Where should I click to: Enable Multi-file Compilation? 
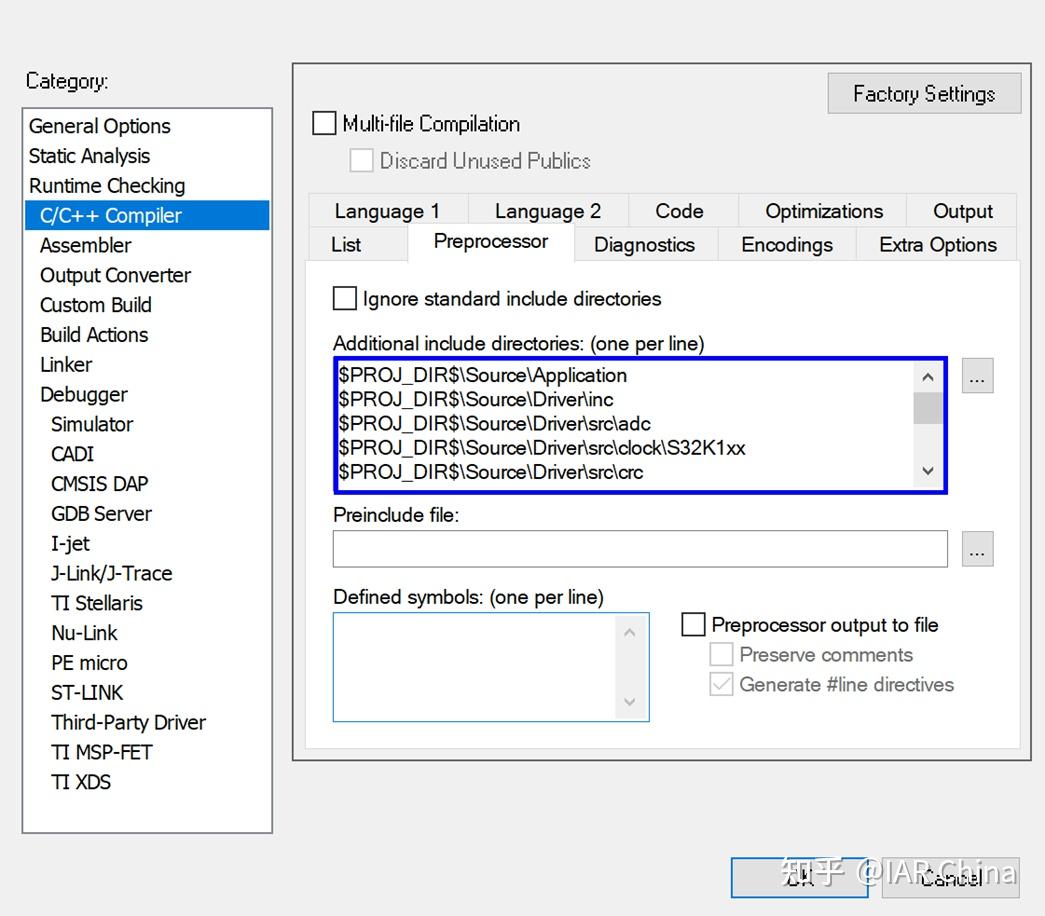[x=324, y=124]
